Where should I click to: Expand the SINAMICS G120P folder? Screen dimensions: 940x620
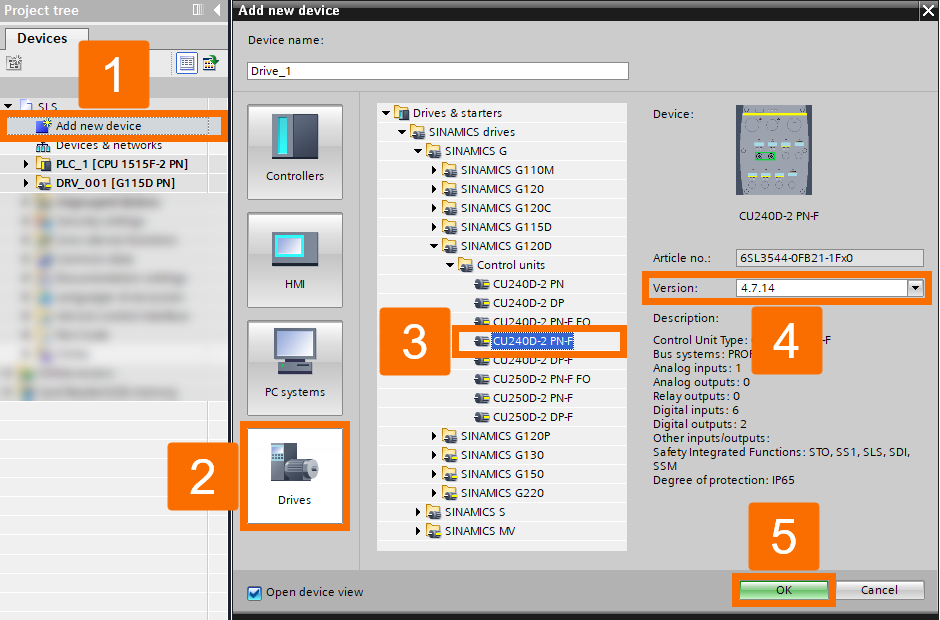click(434, 436)
